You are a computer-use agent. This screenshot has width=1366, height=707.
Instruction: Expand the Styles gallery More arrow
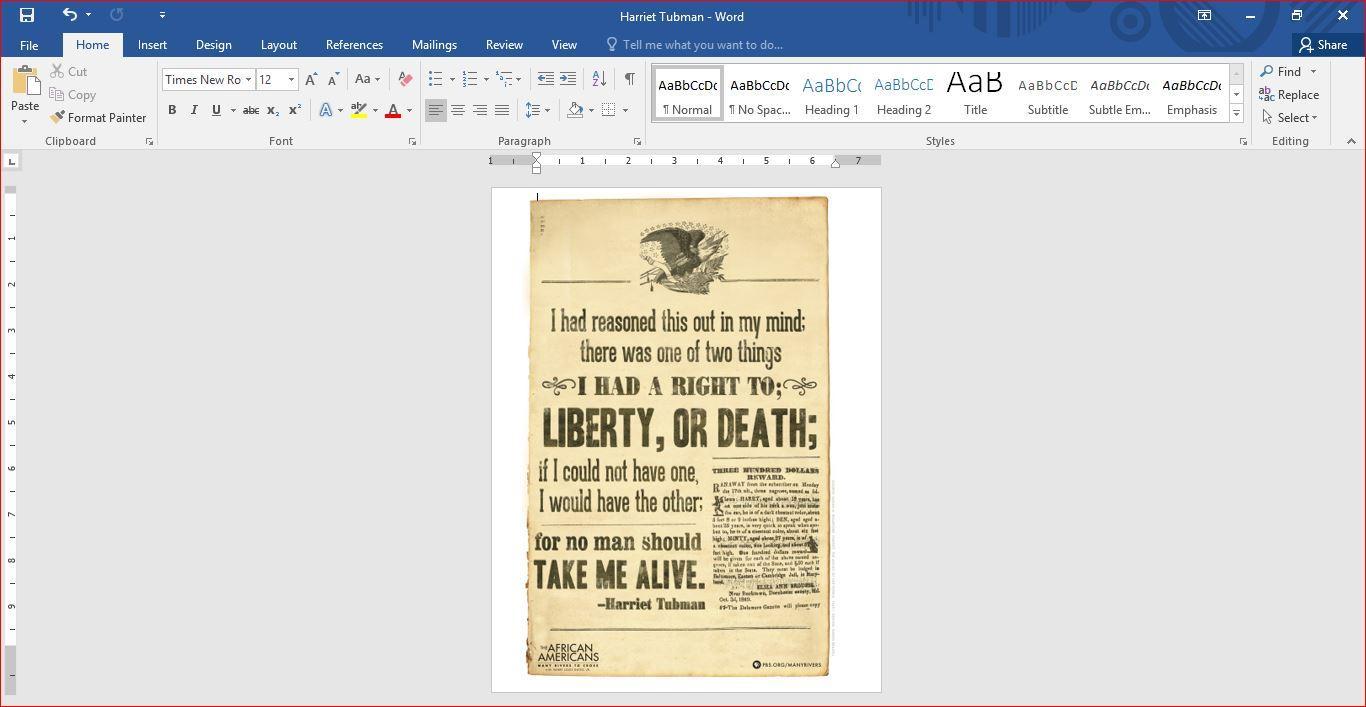(1236, 114)
